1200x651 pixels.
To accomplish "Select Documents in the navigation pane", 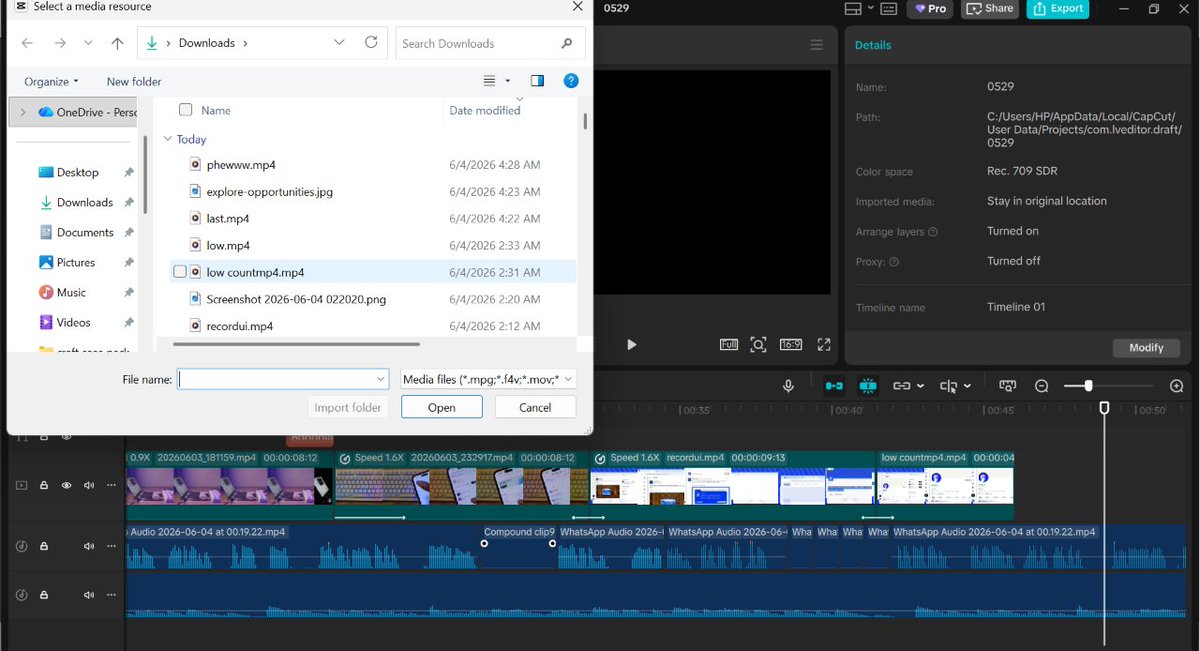I will pyautogui.click(x=85, y=232).
